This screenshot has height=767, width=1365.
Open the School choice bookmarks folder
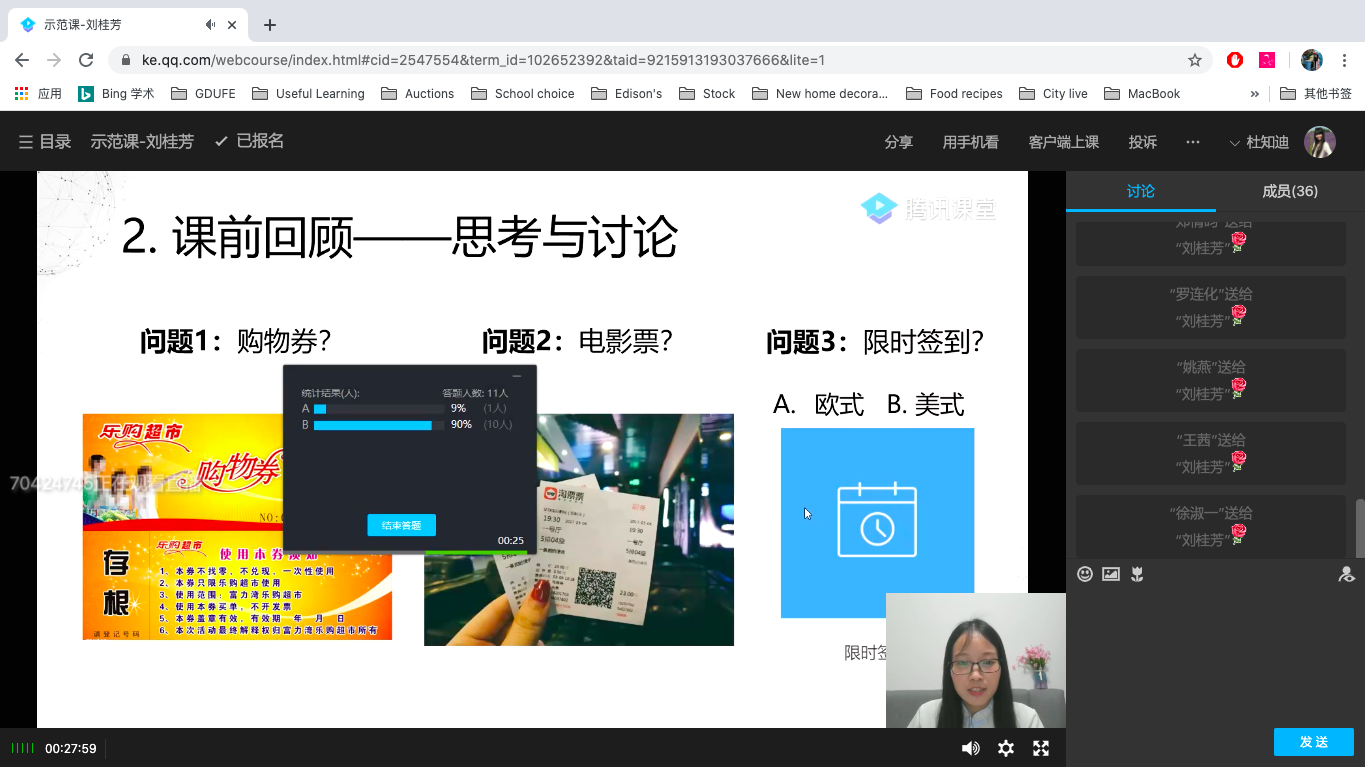pos(522,93)
